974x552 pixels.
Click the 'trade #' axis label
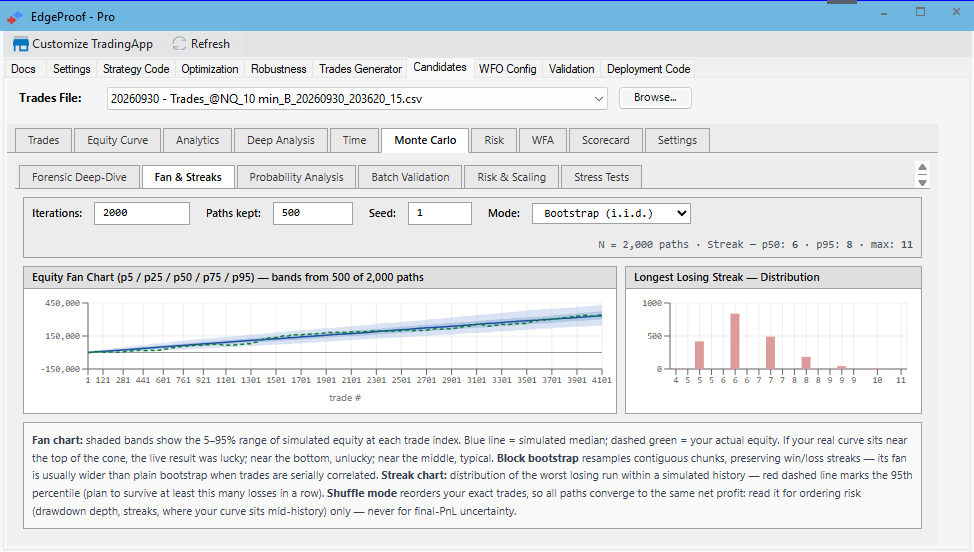pos(345,397)
